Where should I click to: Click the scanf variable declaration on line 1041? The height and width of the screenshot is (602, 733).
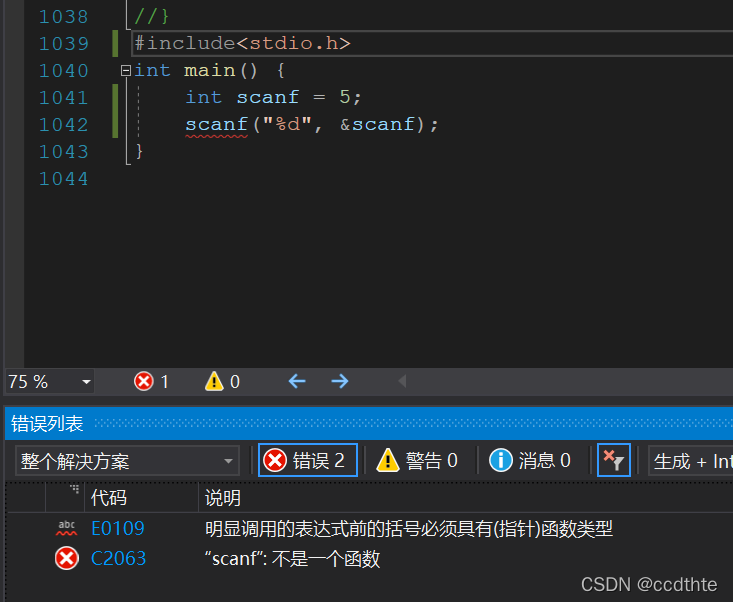[x=267, y=97]
